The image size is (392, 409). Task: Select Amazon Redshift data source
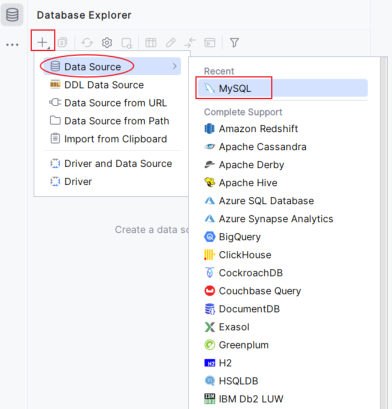pos(282,128)
